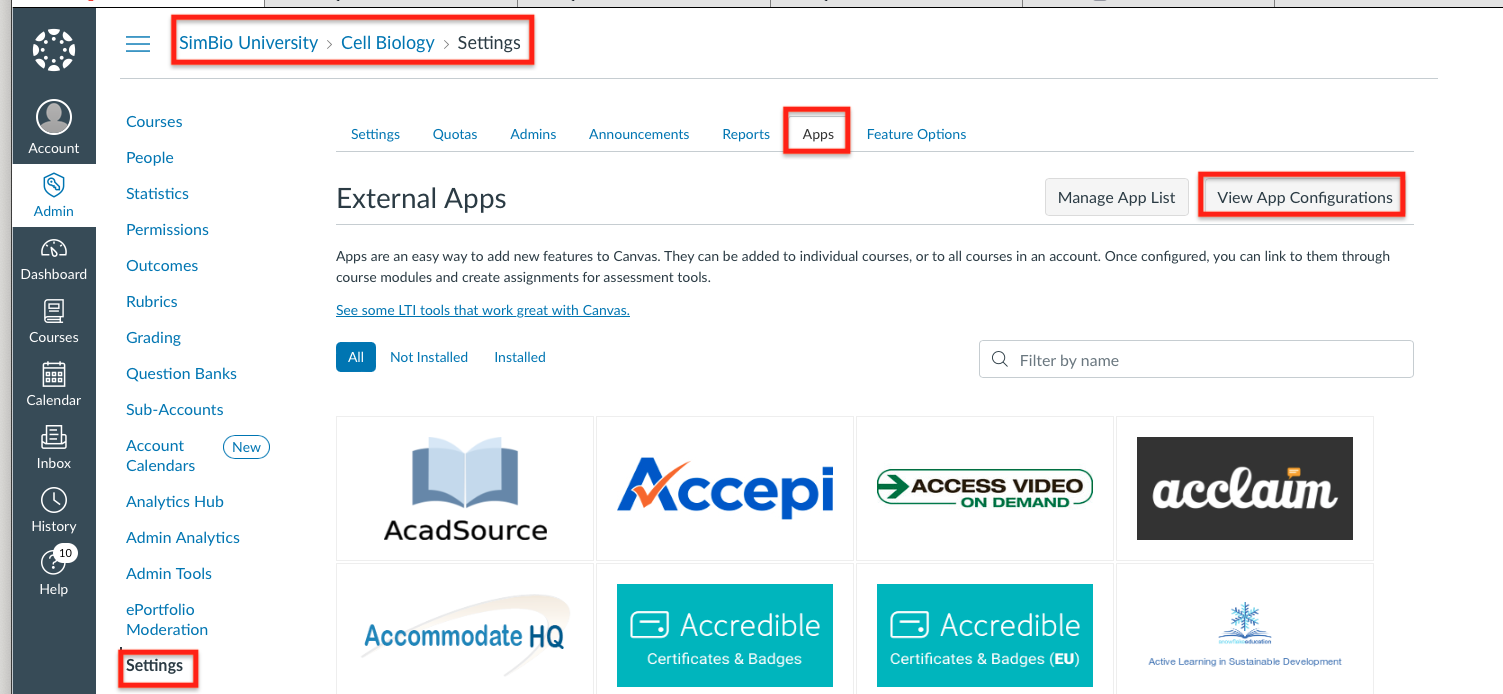Open the Acclaim app tile
This screenshot has height=694, width=1503.
[x=1245, y=489]
